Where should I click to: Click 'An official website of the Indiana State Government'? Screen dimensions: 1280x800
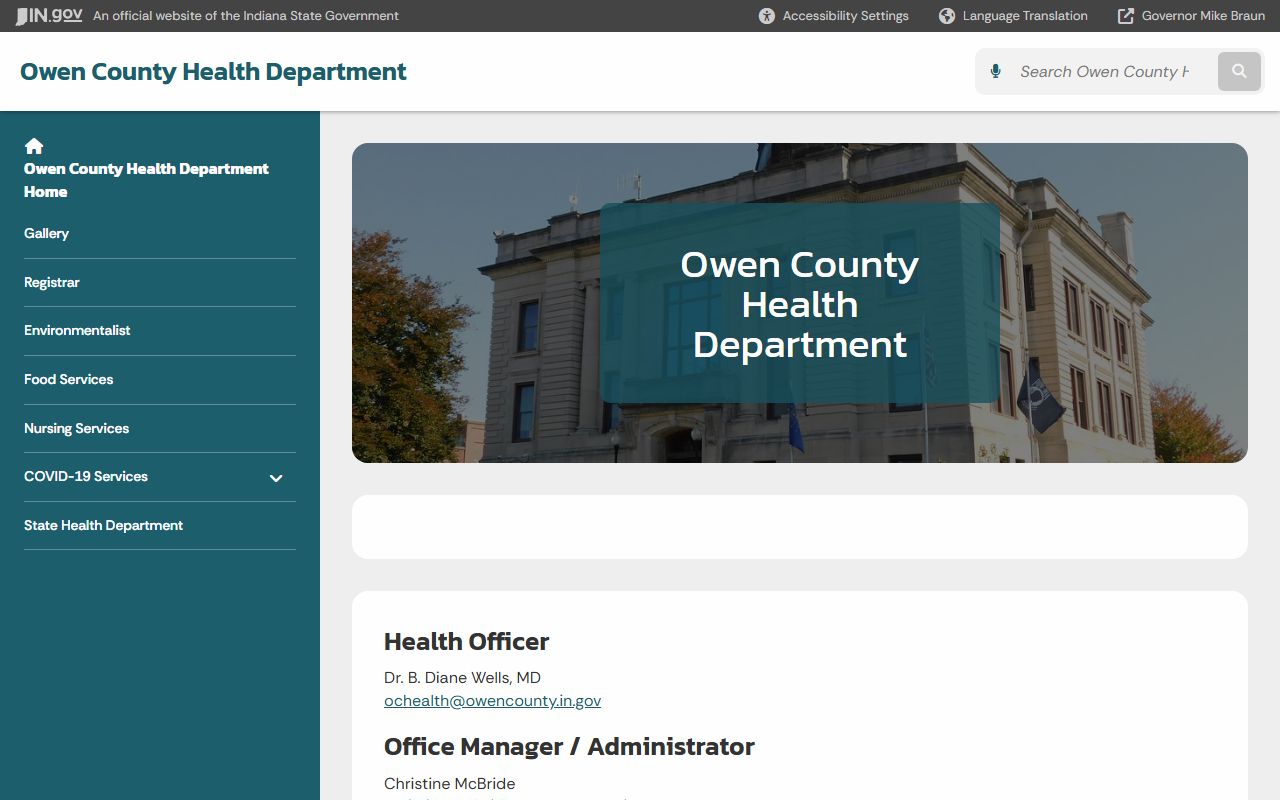pyautogui.click(x=246, y=16)
